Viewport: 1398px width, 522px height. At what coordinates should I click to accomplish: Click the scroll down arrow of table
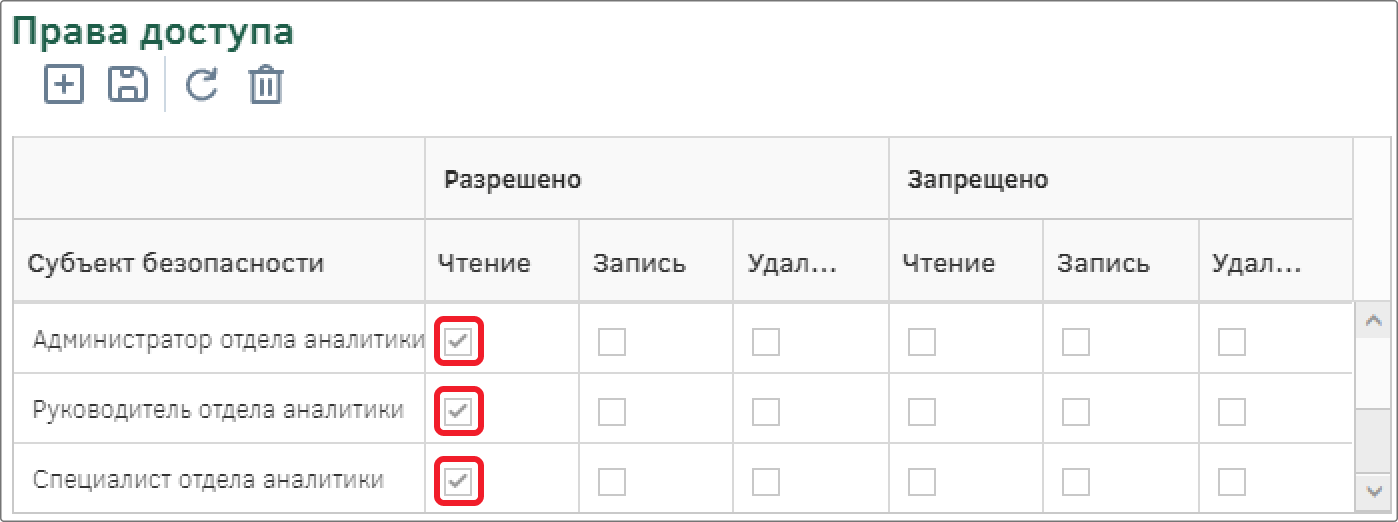[x=1371, y=491]
